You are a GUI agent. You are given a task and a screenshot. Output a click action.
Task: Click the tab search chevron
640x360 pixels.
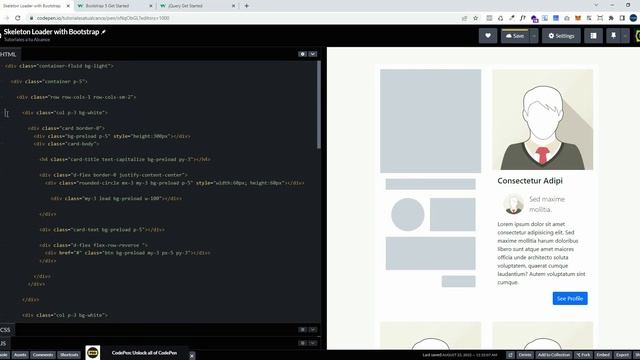[x=596, y=5]
